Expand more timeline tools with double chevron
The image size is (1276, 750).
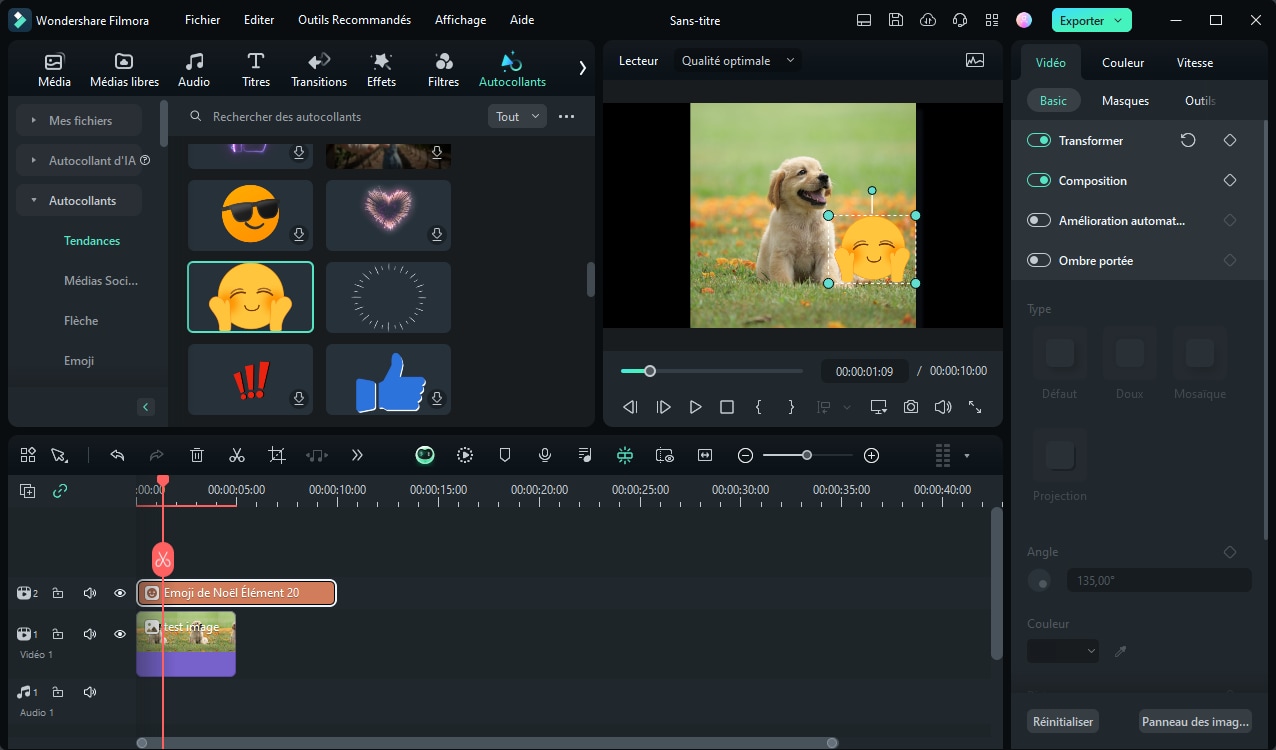click(357, 455)
